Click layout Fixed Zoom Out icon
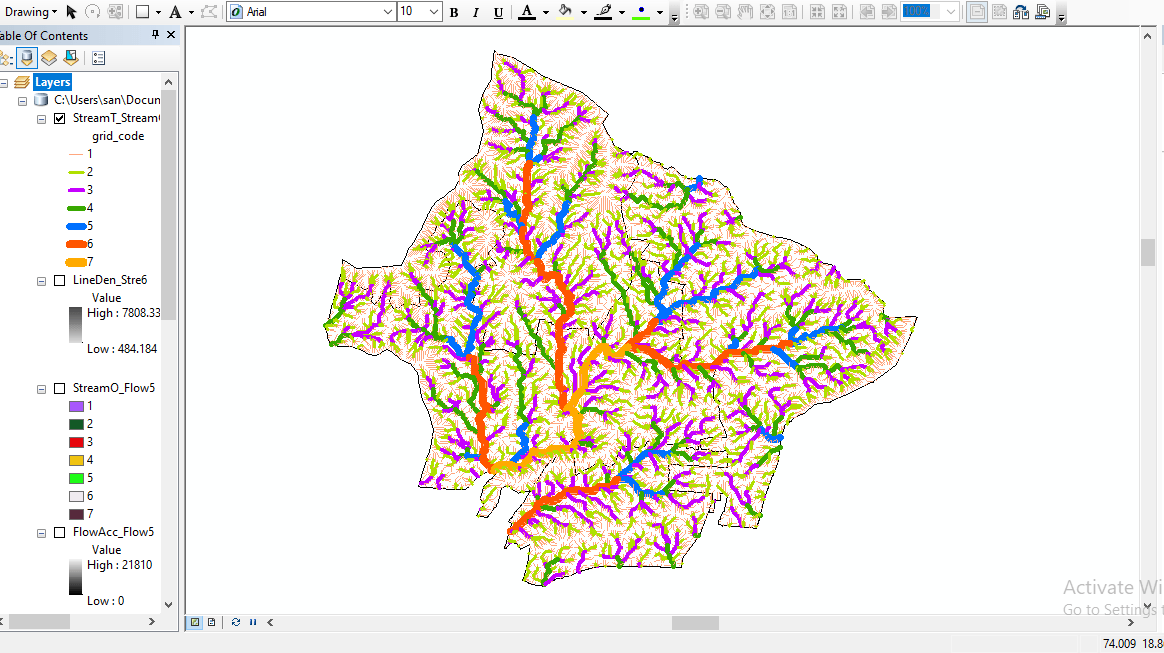The image size is (1164, 653). click(840, 12)
